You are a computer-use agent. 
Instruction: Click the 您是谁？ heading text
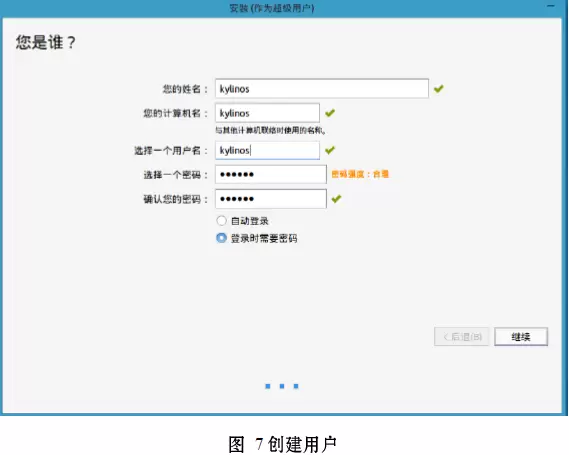(x=46, y=42)
